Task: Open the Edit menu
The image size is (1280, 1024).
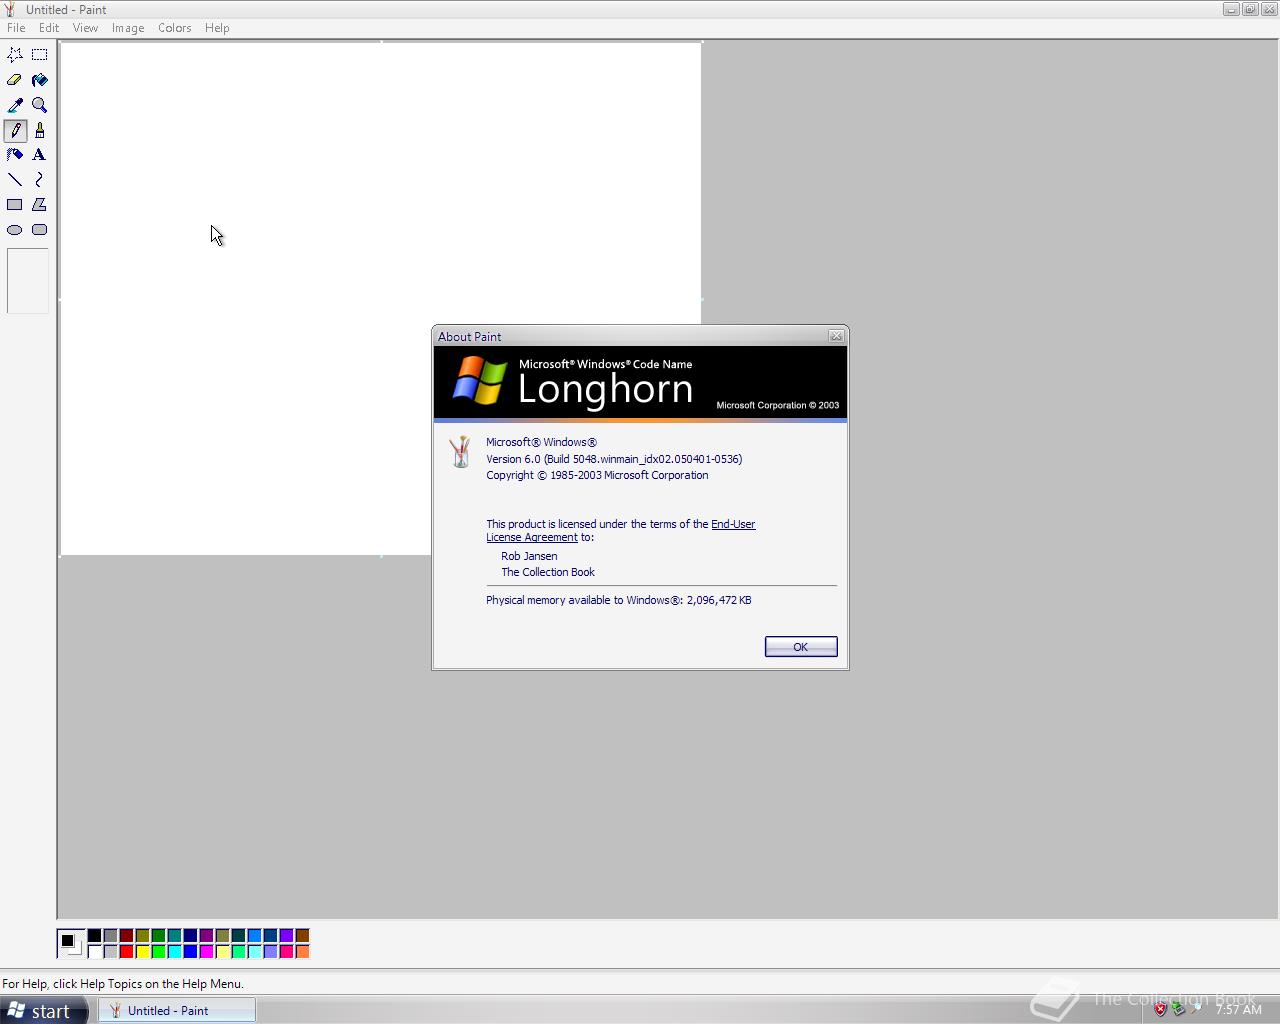Action: pyautogui.click(x=49, y=28)
